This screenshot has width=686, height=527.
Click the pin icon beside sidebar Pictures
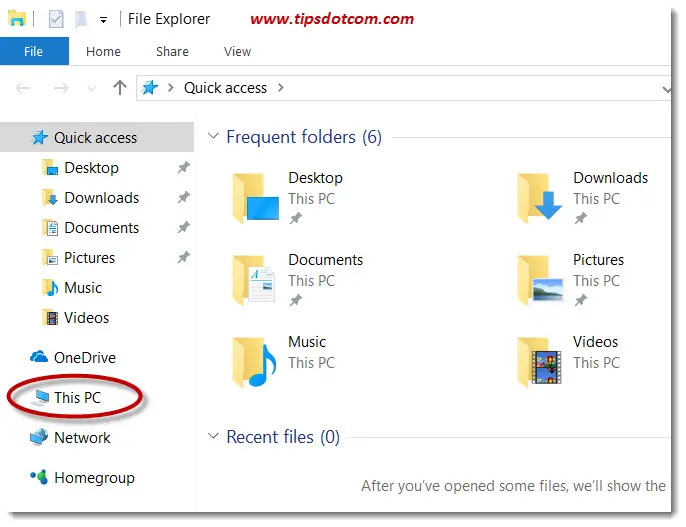click(x=184, y=257)
